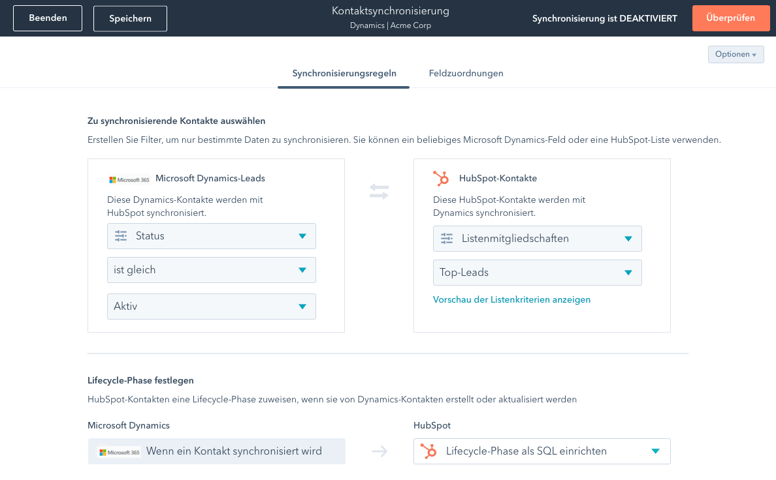Click the filter sliders icon in Listenmitgliedschaften field
This screenshot has height=480, width=776.
447,239
